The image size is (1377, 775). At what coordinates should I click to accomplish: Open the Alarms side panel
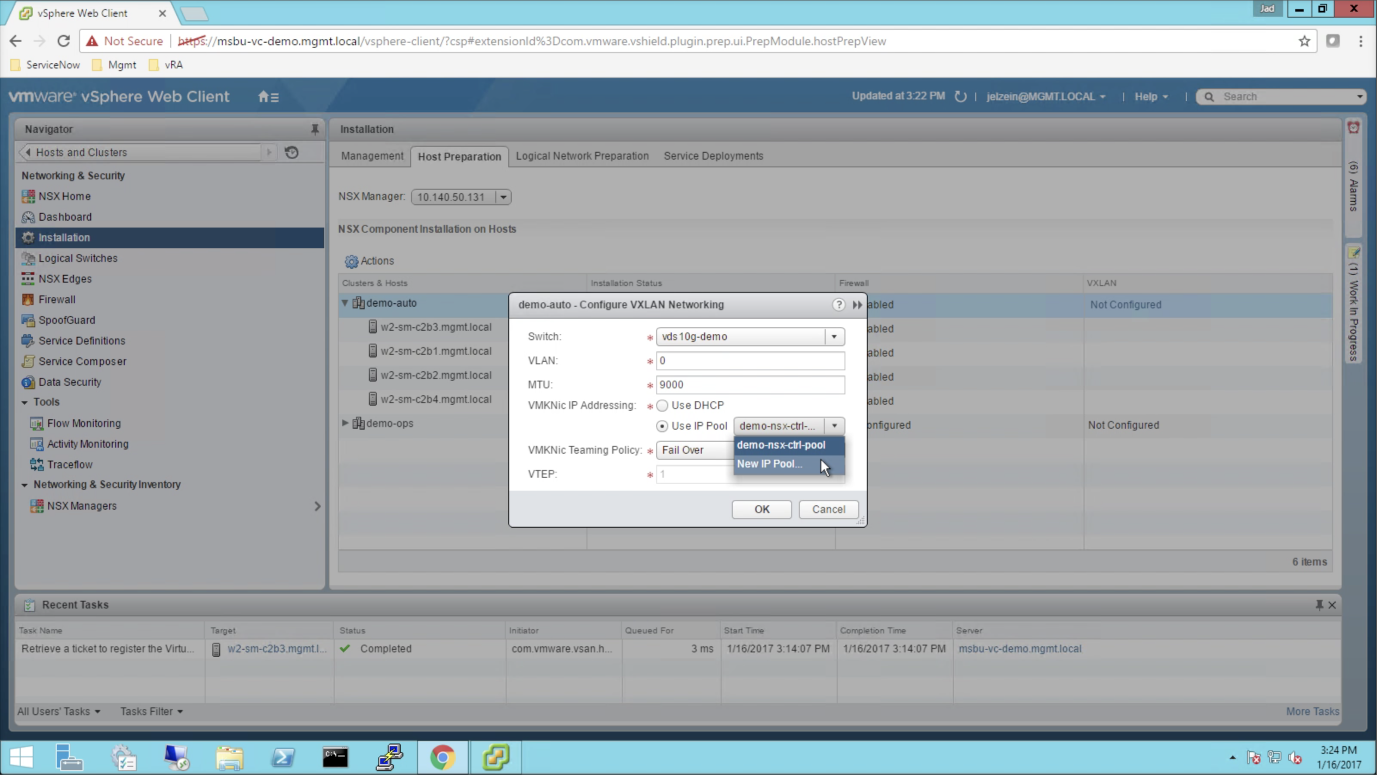pyautogui.click(x=1353, y=178)
